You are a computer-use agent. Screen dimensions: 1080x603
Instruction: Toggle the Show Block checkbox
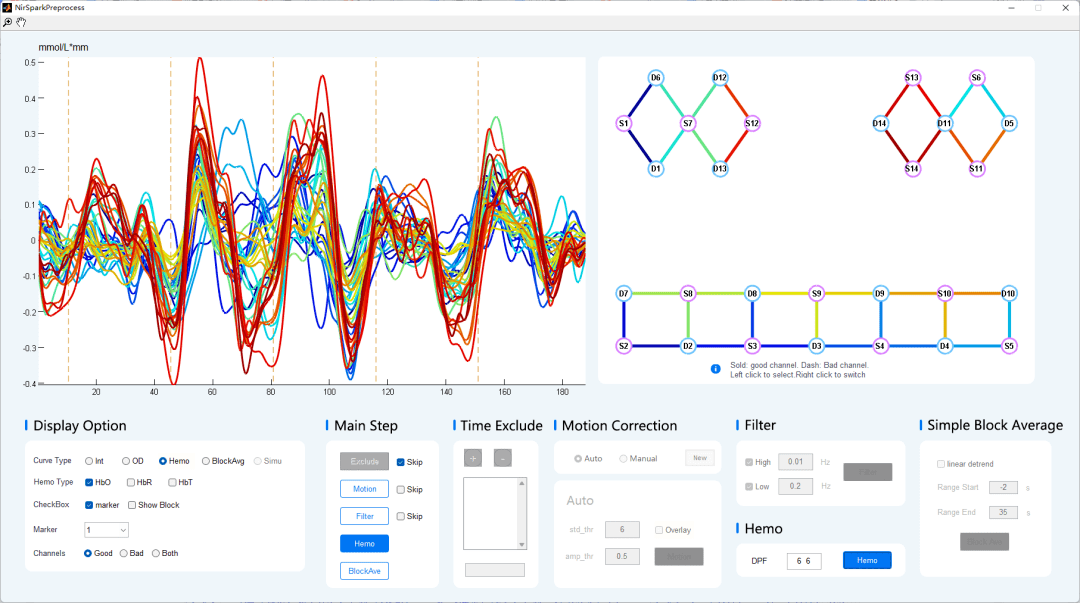(x=131, y=505)
